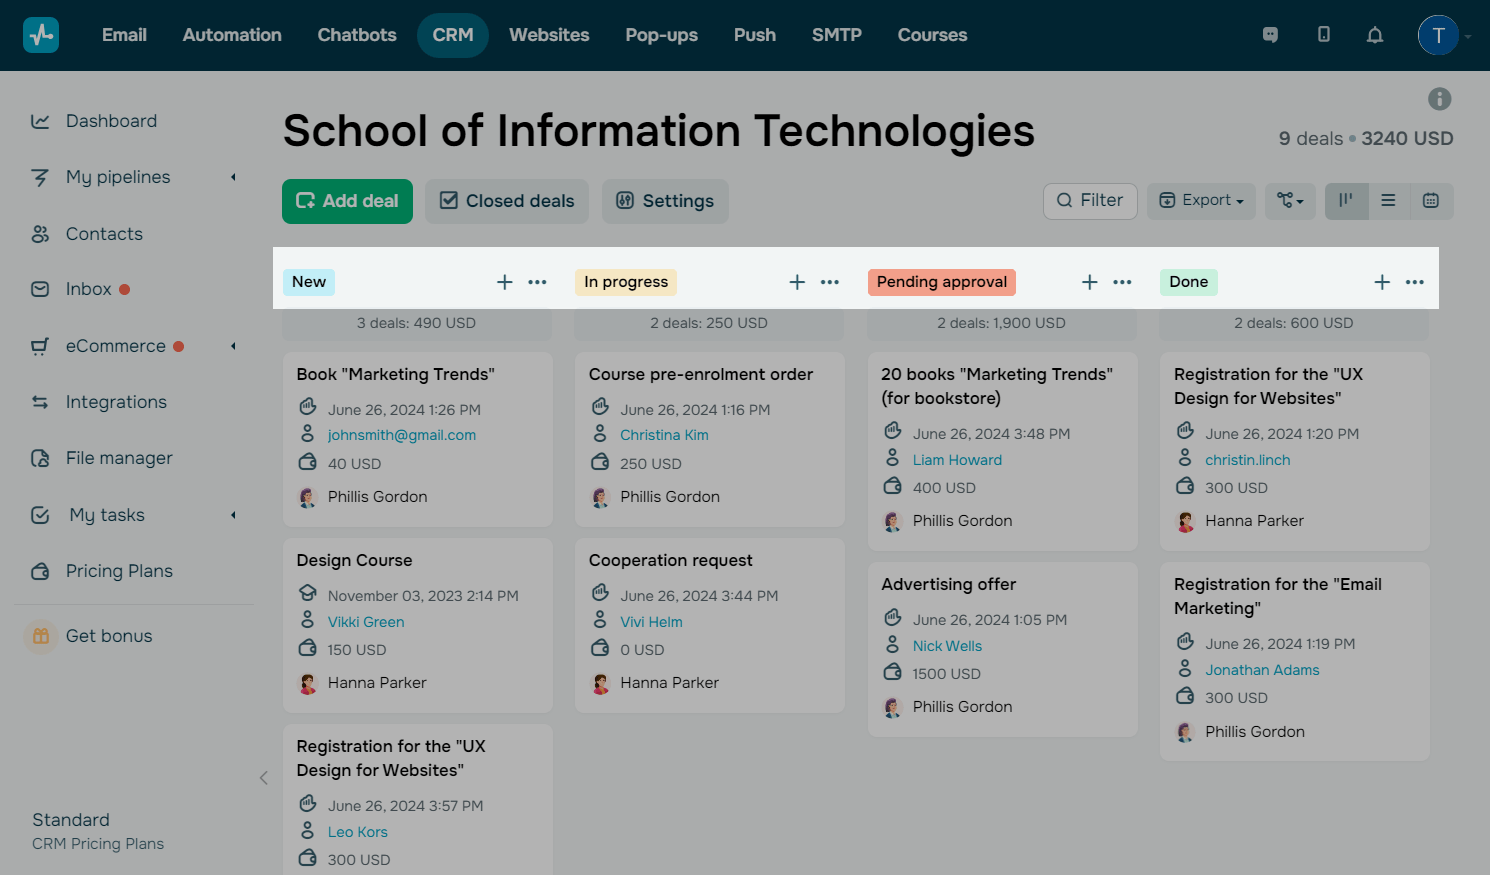Open Contacts from the sidebar
Viewport: 1490px width, 875px height.
(104, 234)
